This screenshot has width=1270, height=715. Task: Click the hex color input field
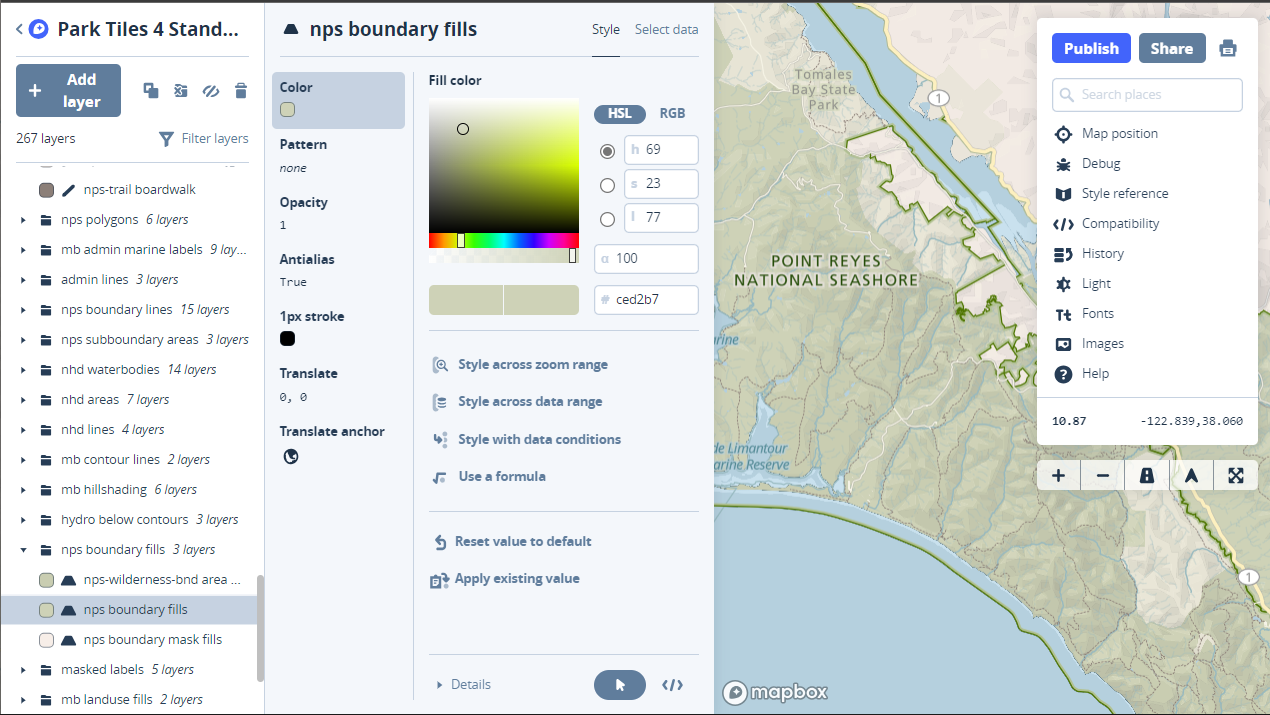tap(646, 299)
